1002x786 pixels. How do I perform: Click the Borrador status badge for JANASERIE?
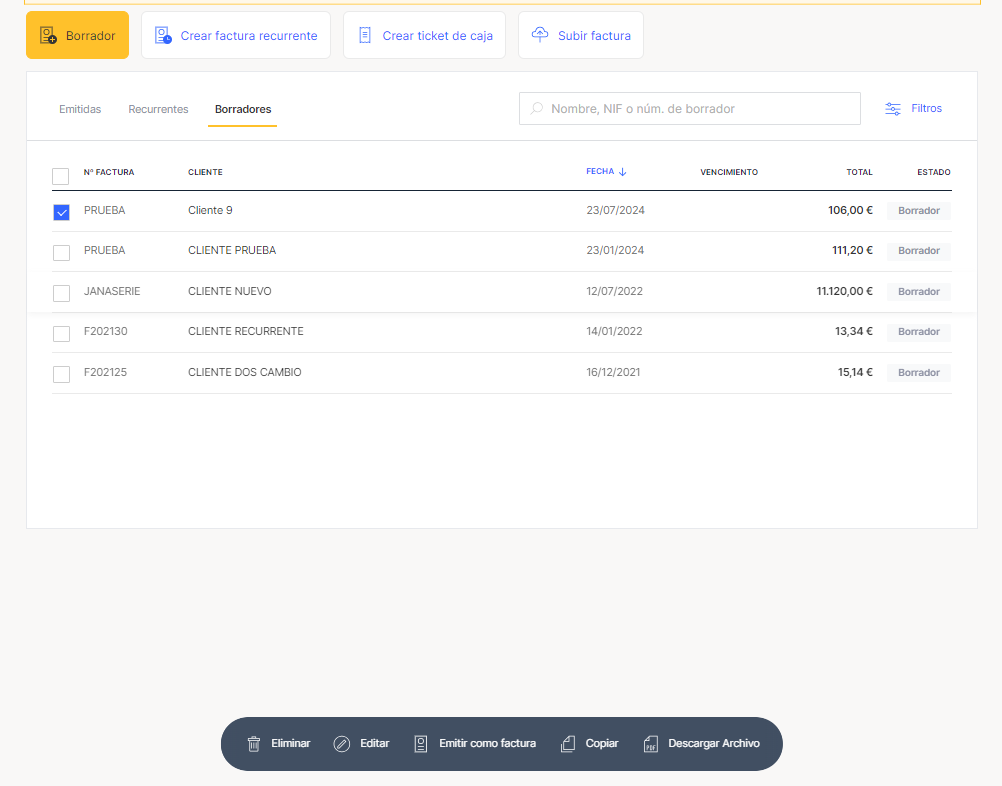(x=918, y=292)
